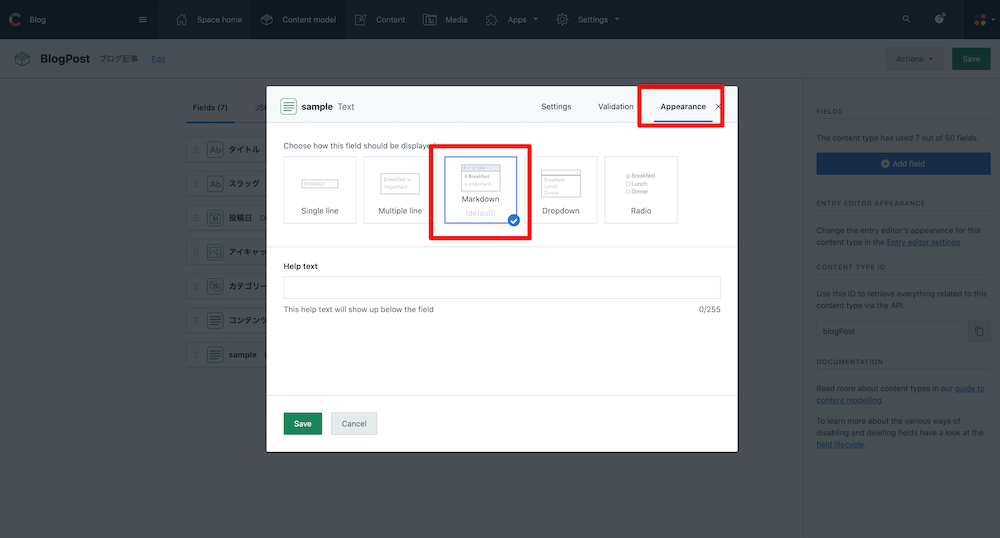
Task: Click the Edit link next to BlogPost
Action: point(158,59)
